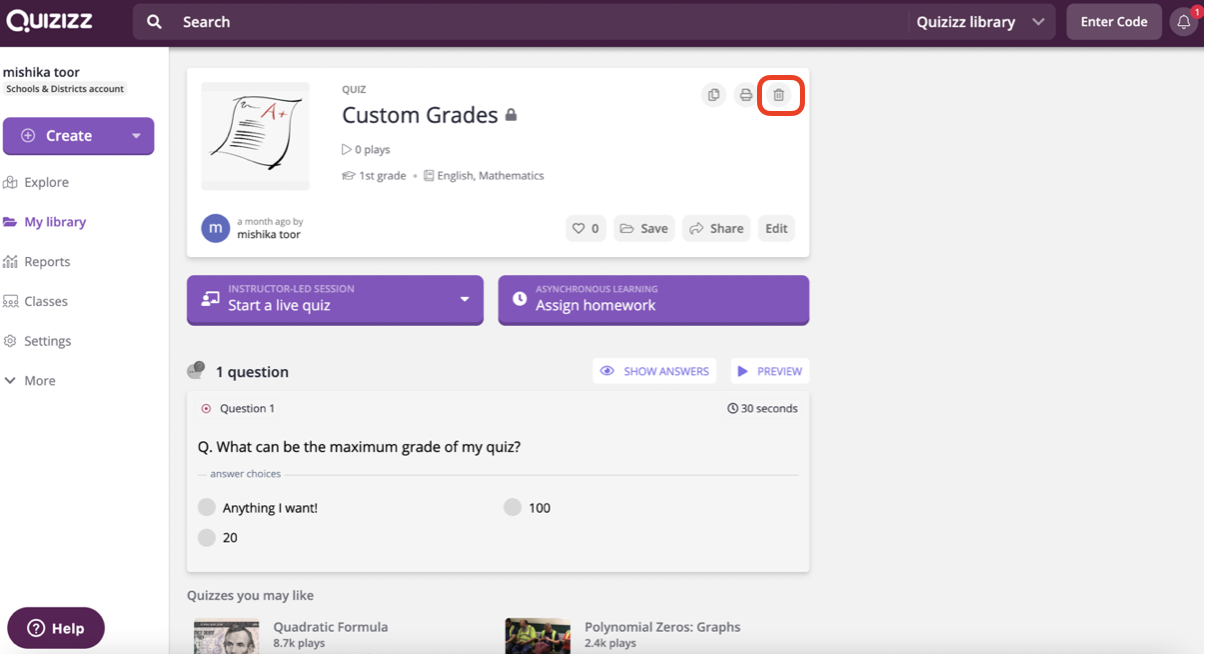Click the duplicate quiz copy icon

pos(713,95)
